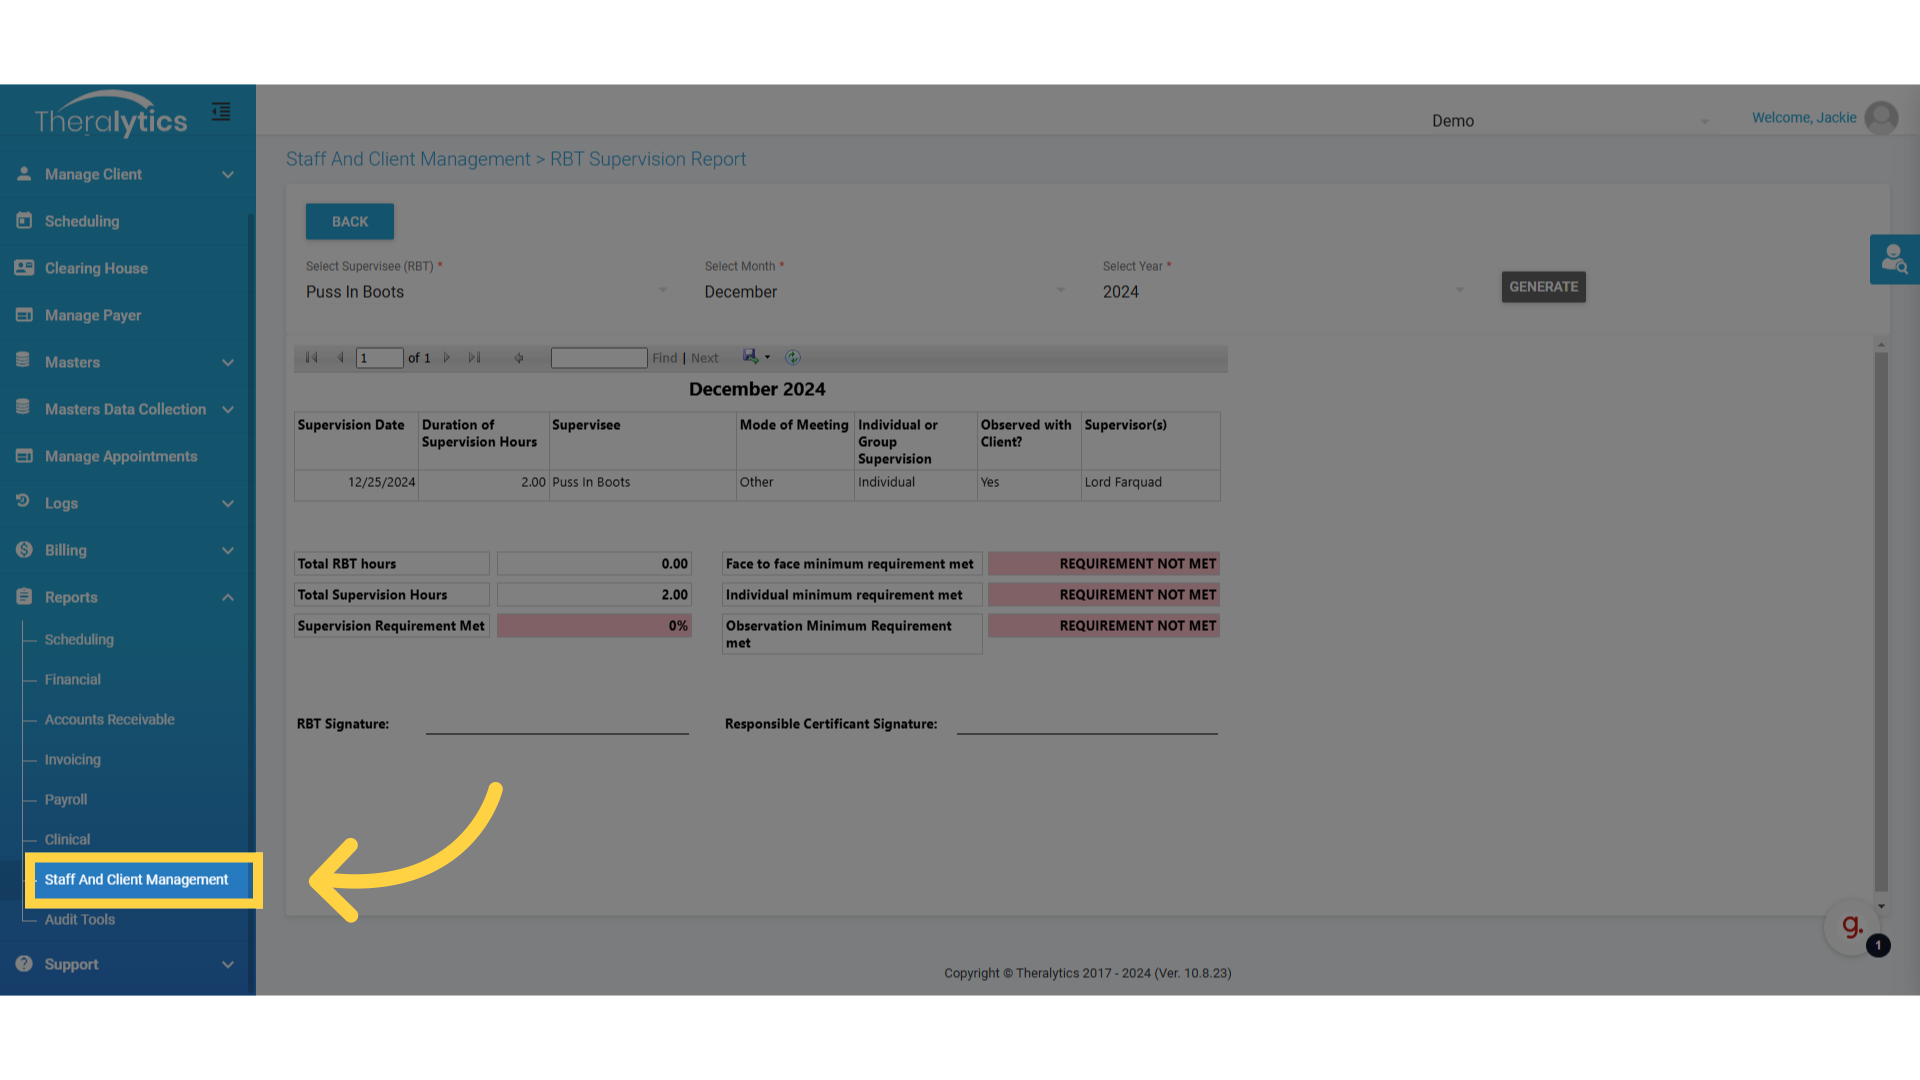Click the report export save icon
Screen dimensions: 1920x1080
tap(750, 357)
